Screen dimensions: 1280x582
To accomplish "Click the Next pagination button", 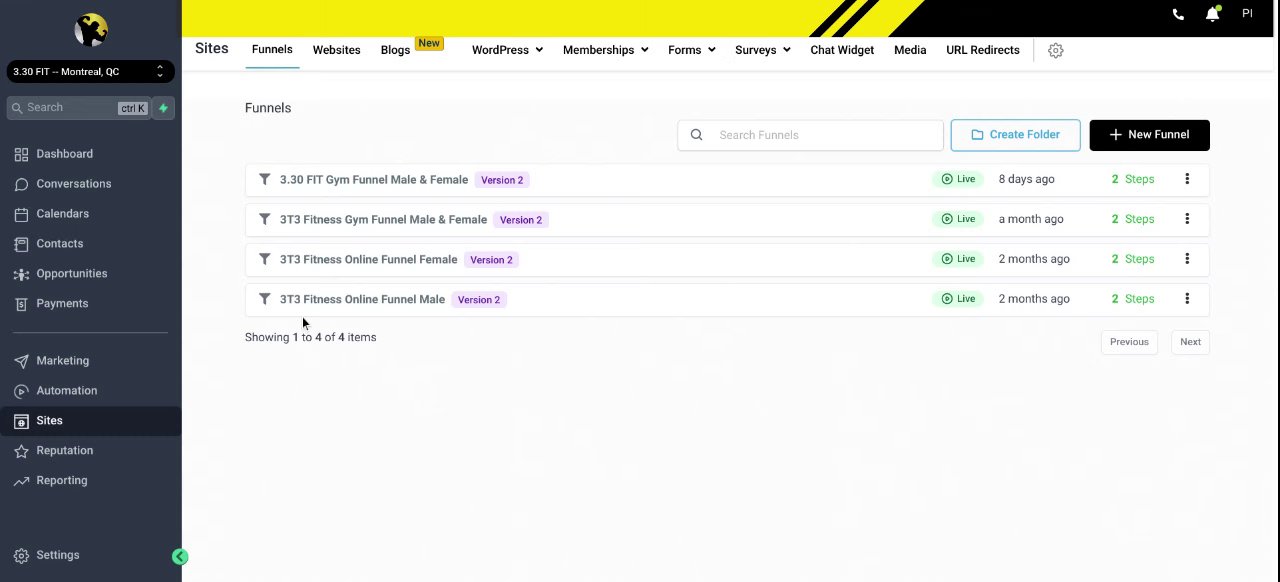I will tap(1190, 342).
